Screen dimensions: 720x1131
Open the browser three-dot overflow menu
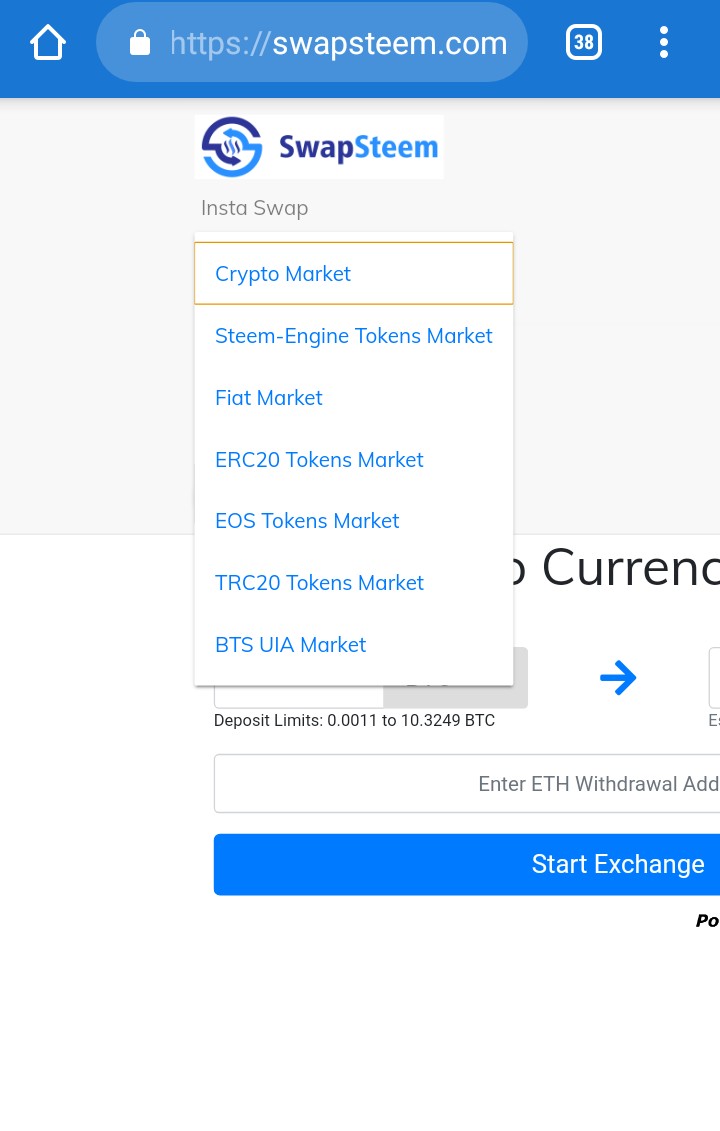tap(664, 43)
